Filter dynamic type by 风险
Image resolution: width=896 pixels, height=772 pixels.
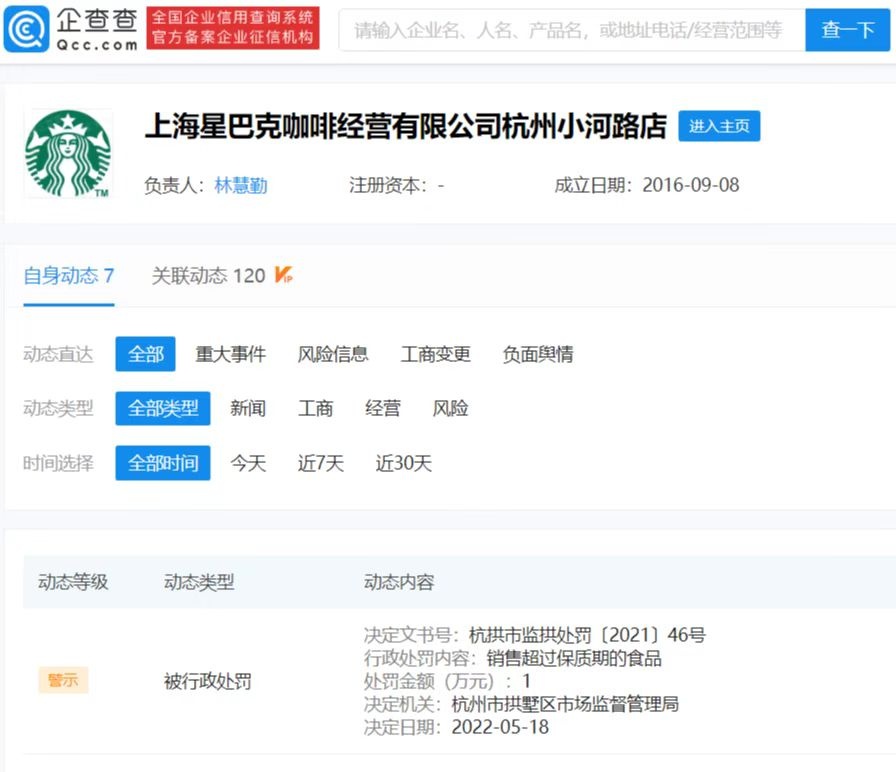pos(450,409)
